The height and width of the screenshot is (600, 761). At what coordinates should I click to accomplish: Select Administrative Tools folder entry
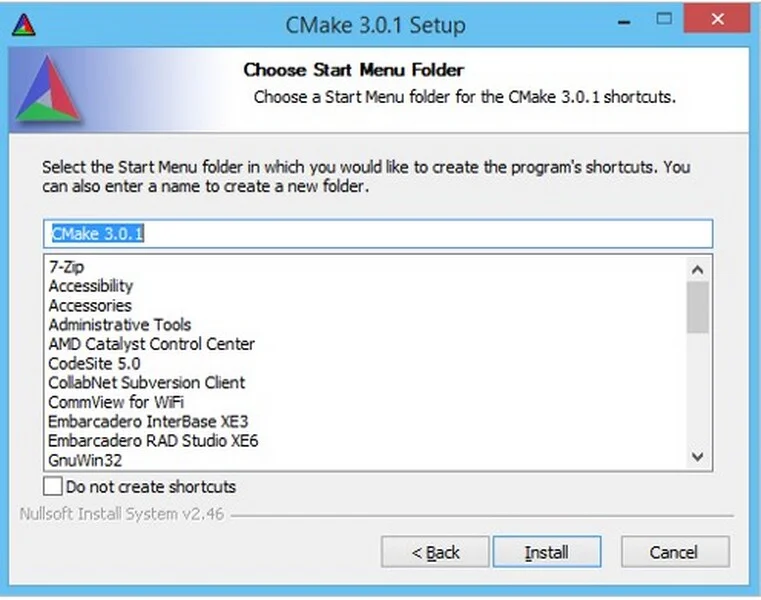coord(120,324)
